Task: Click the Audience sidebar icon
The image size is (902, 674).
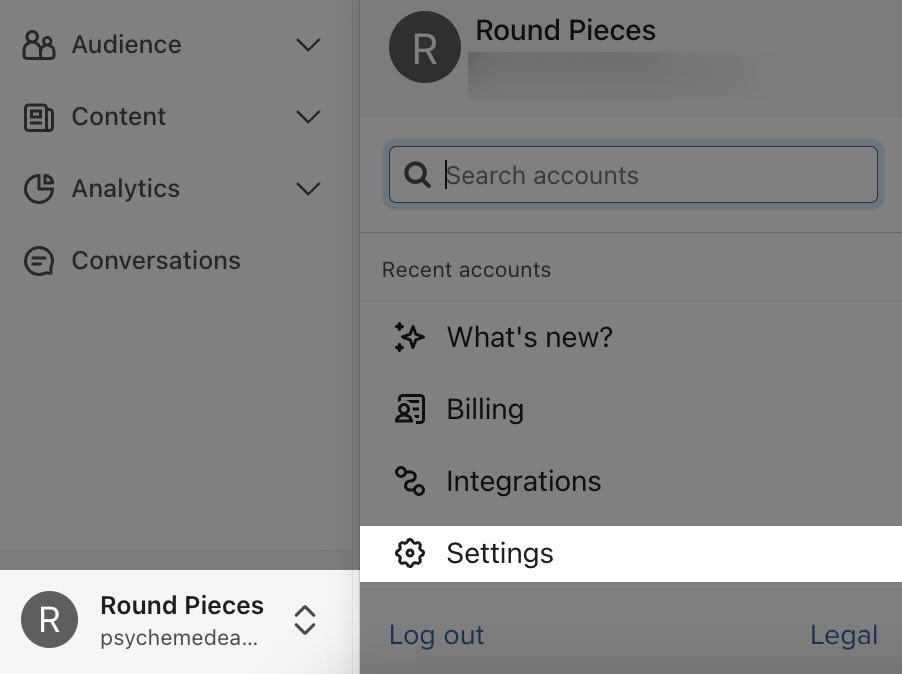Action: 39,44
